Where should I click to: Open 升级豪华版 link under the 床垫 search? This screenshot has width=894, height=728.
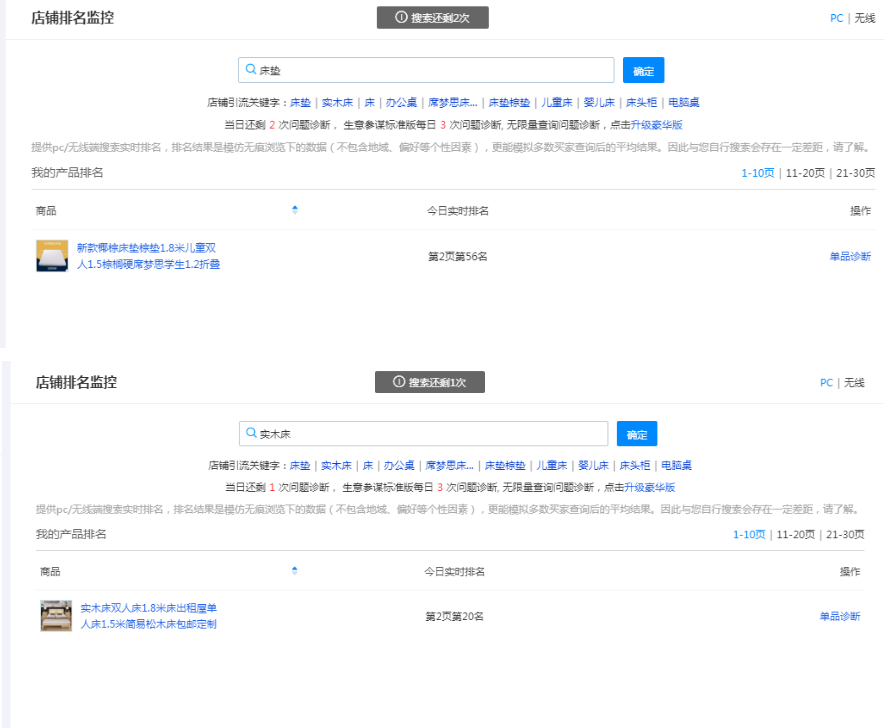(656, 125)
